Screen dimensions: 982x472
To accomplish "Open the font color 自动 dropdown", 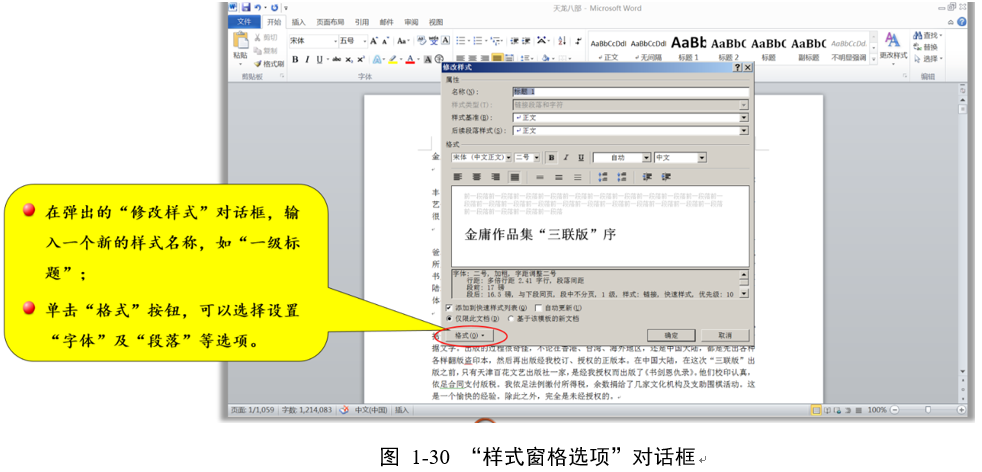I will pyautogui.click(x=647, y=158).
